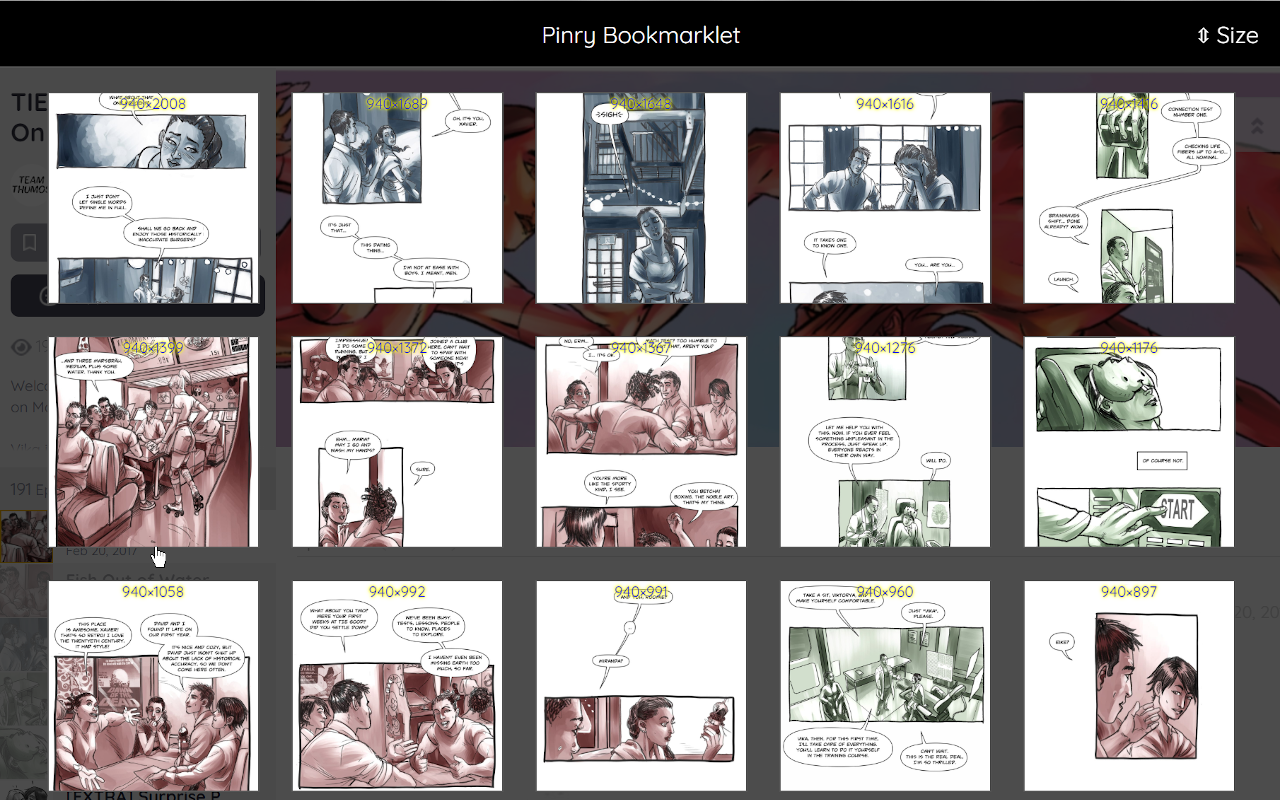Pick the 940×1058 comic page thumbnail

[153, 686]
